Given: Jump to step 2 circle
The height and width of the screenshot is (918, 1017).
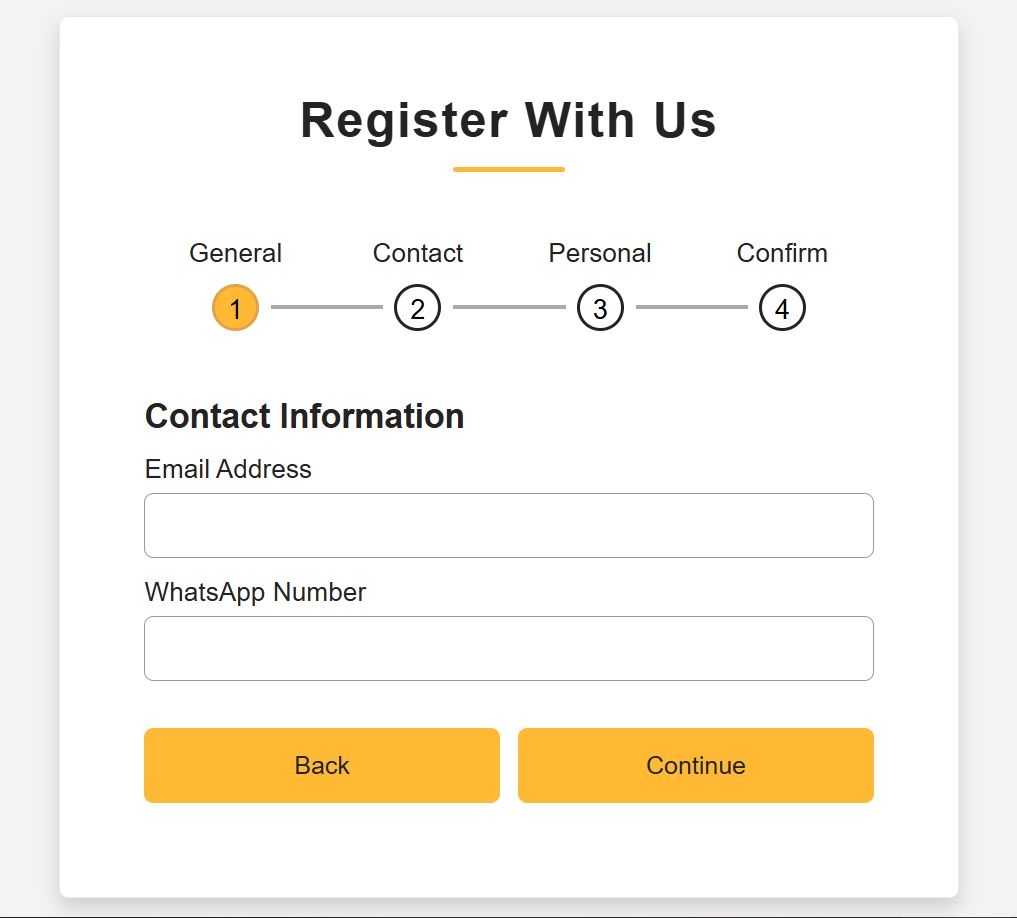Looking at the screenshot, I should (417, 308).
